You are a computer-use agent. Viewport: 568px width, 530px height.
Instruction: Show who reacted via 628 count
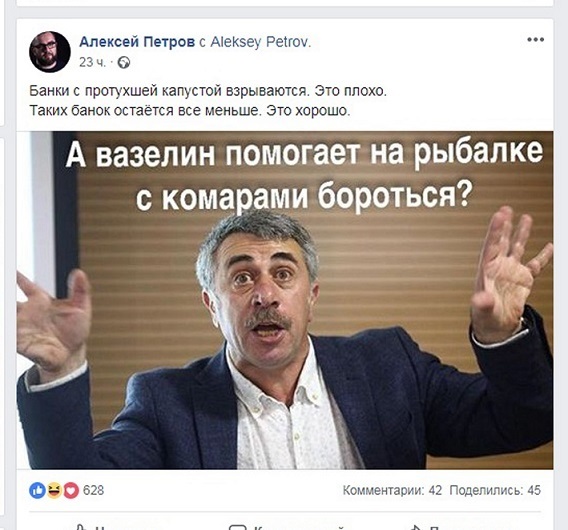coord(93,491)
